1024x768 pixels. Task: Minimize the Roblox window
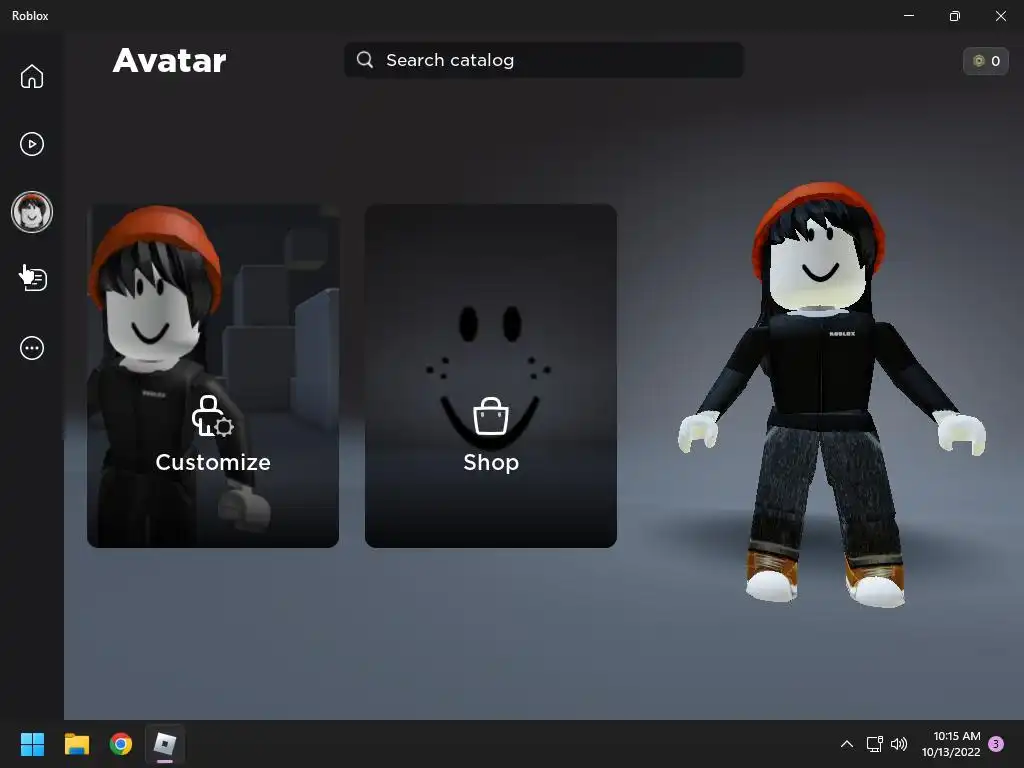pyautogui.click(x=908, y=16)
